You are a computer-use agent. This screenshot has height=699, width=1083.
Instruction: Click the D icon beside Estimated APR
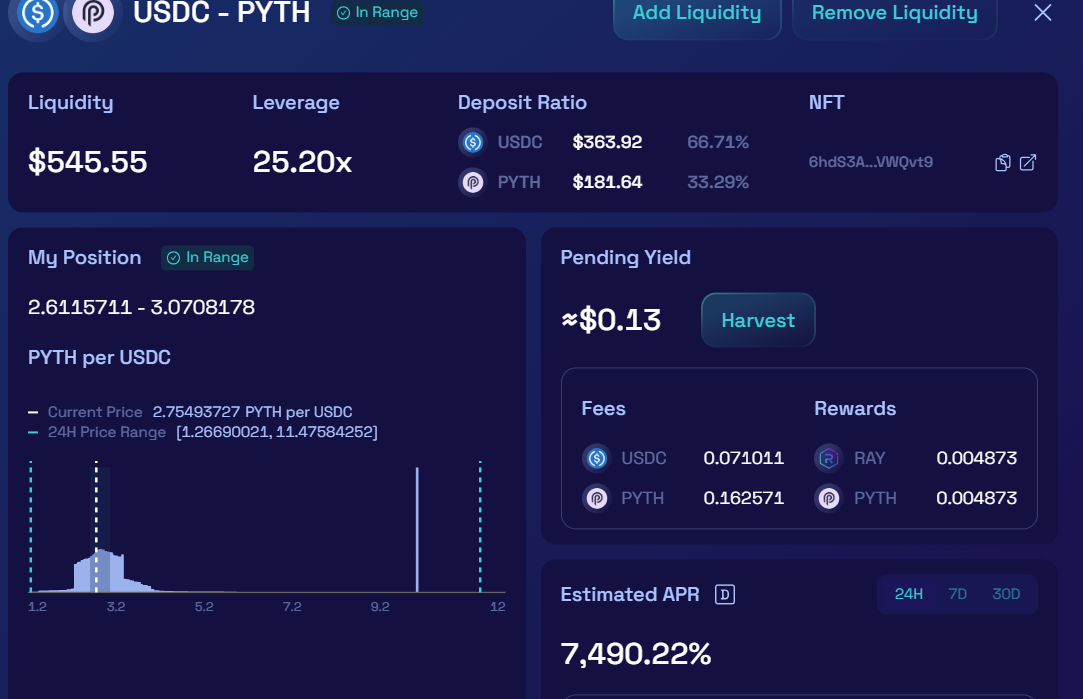725,595
